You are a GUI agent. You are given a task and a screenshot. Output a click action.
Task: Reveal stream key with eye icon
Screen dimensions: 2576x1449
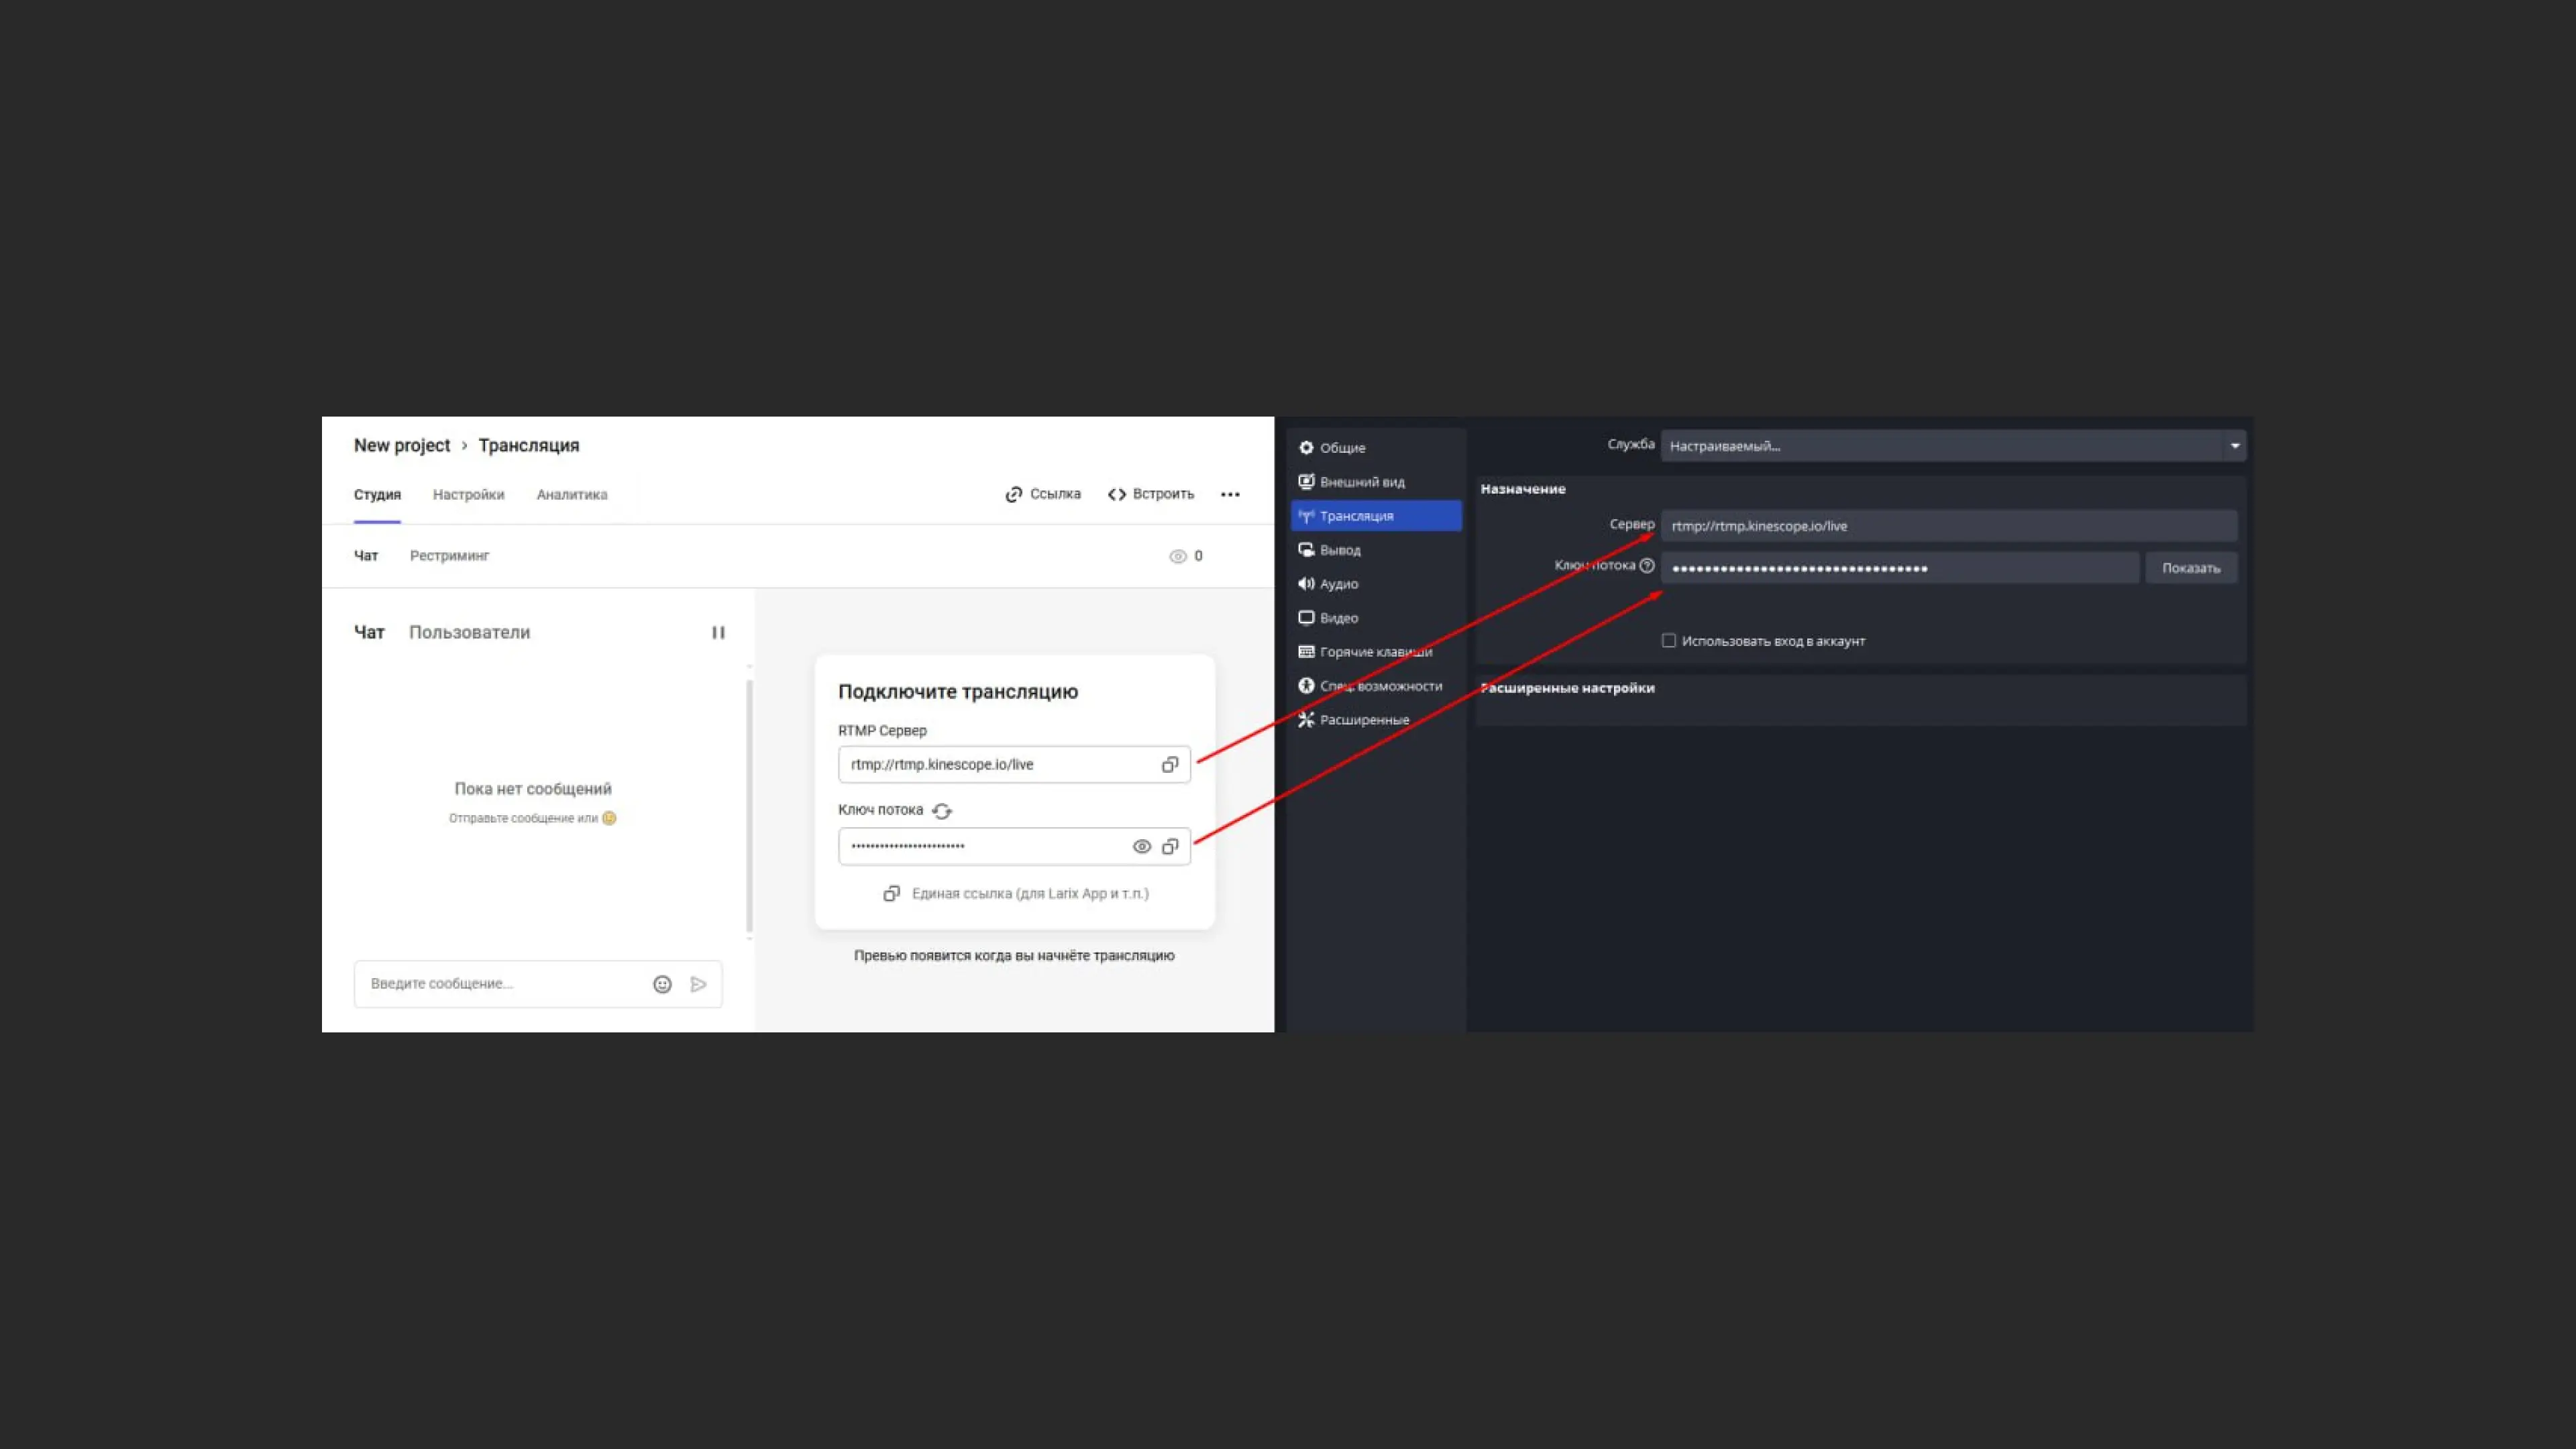click(1141, 847)
